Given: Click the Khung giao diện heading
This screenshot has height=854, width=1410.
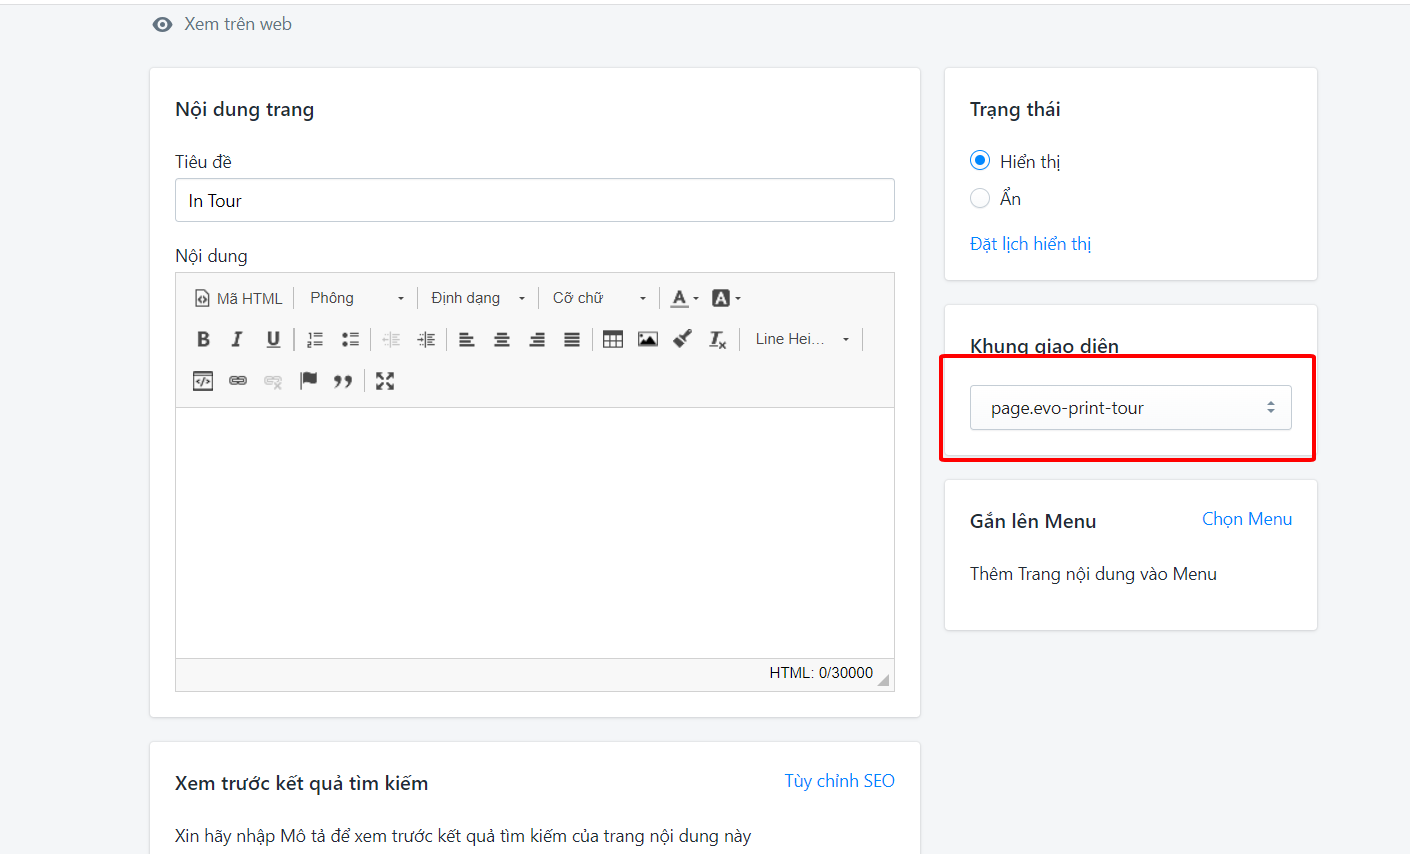Looking at the screenshot, I should pos(1044,346).
